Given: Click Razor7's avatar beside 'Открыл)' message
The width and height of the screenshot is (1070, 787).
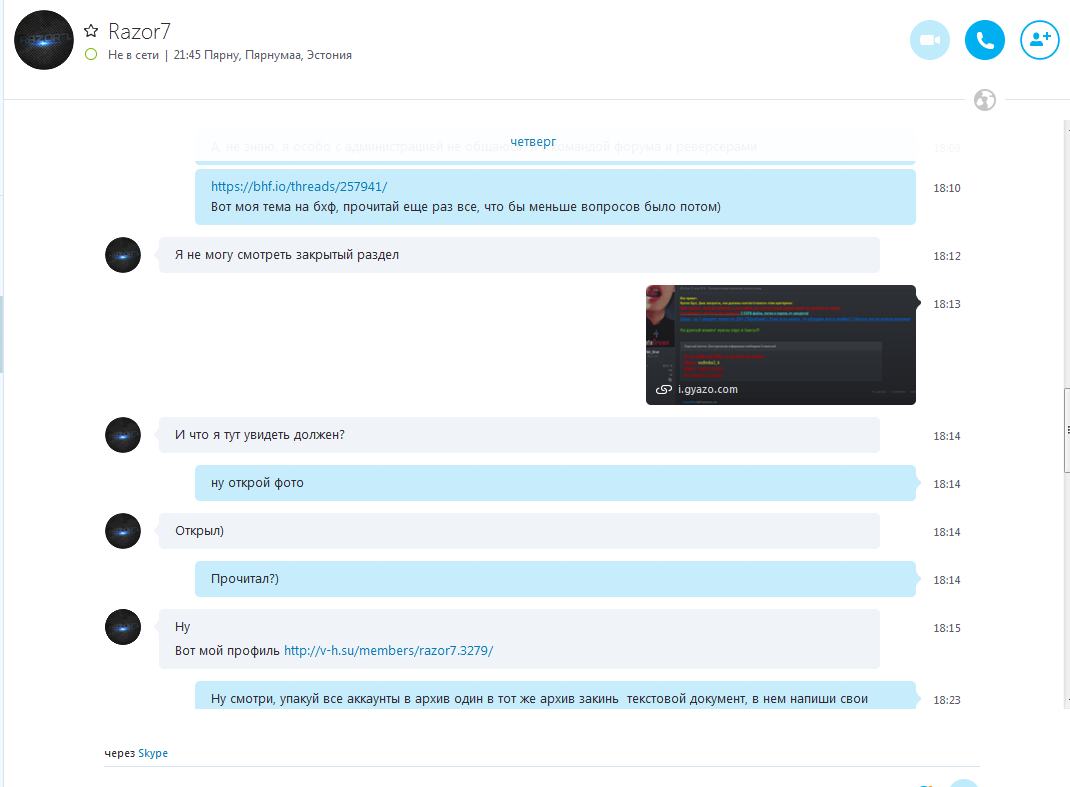Looking at the screenshot, I should coord(123,531).
